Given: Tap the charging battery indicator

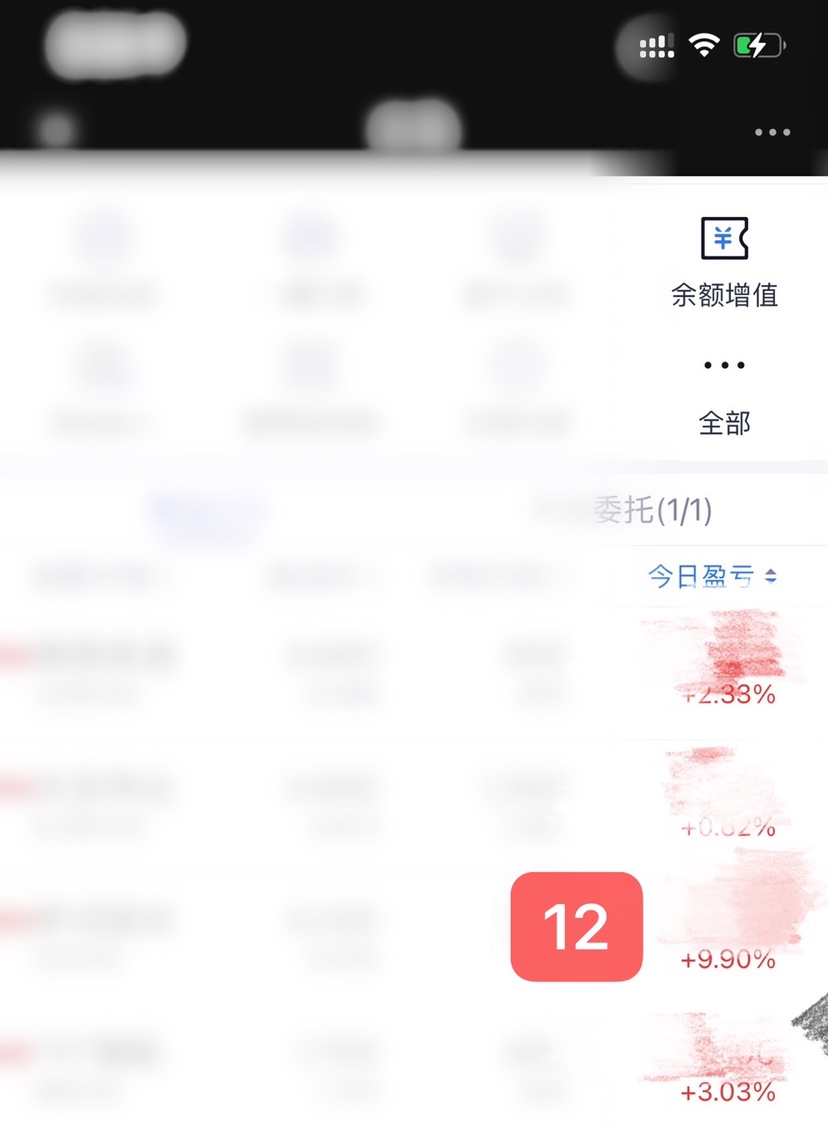Looking at the screenshot, I should click(759, 46).
